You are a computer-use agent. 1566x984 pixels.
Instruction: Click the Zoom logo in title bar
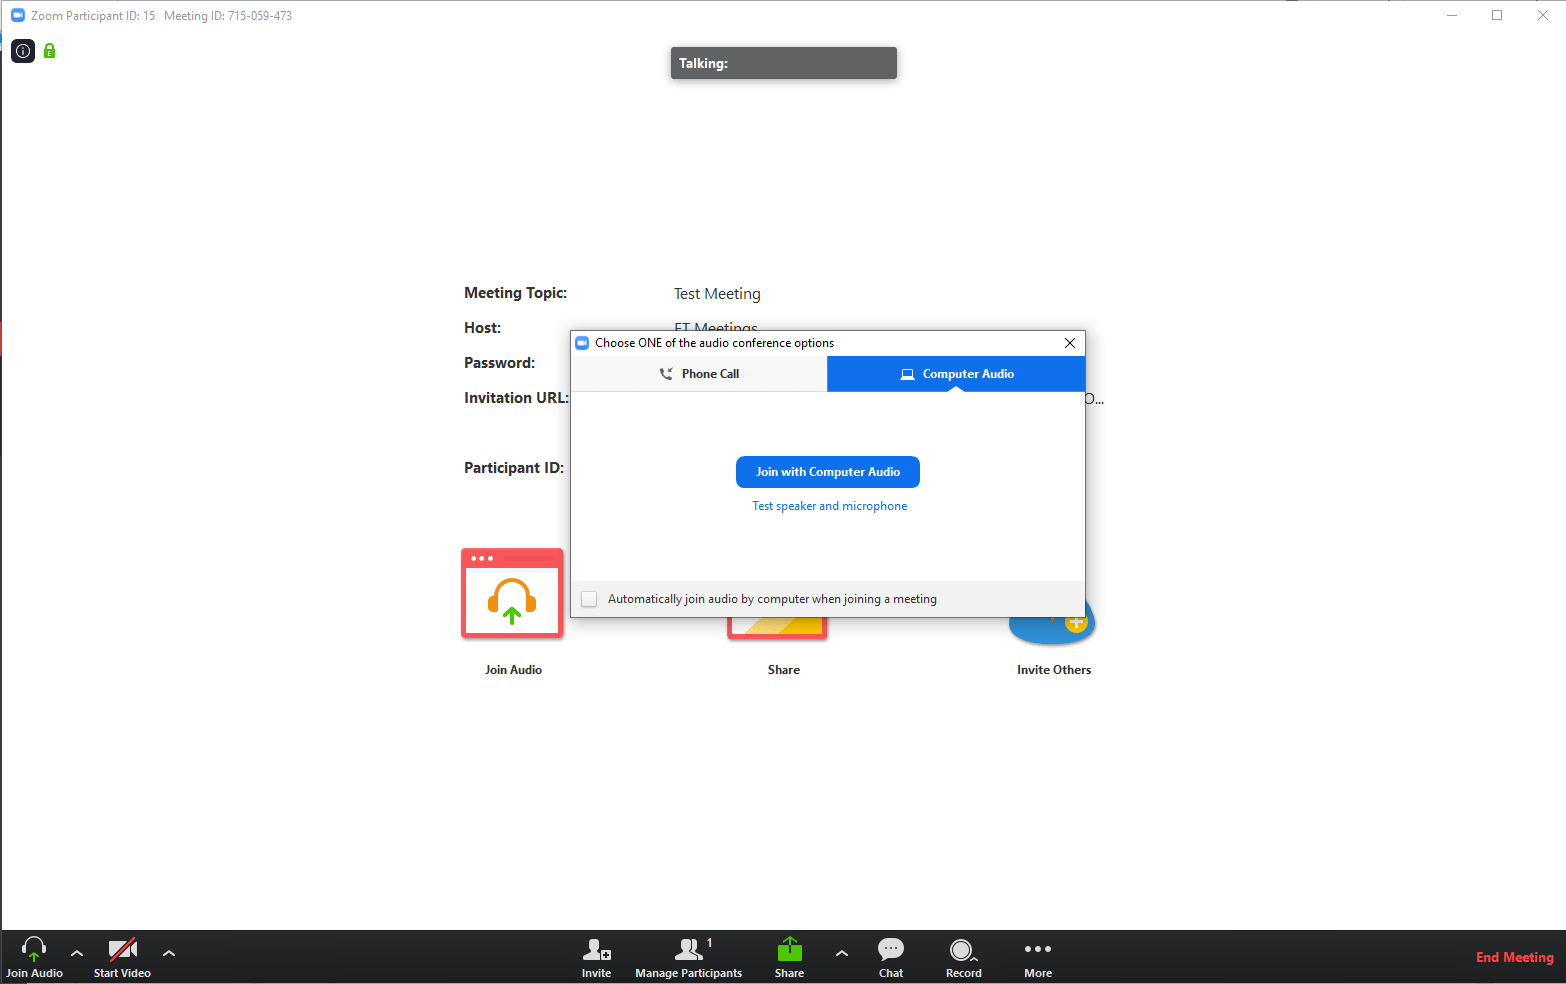pos(18,15)
